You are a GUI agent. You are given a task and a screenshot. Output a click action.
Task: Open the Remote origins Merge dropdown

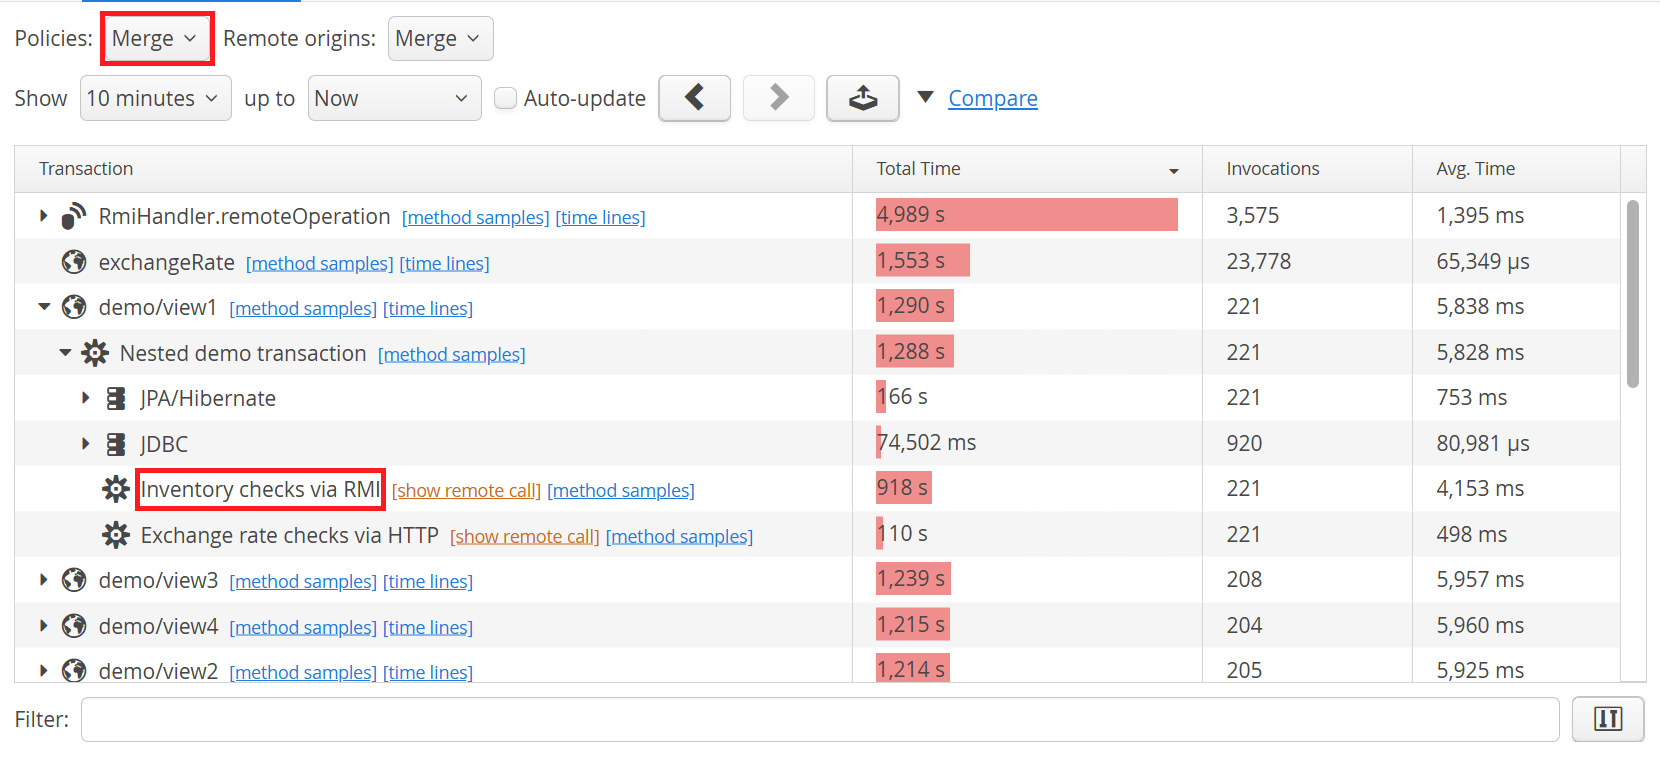439,39
